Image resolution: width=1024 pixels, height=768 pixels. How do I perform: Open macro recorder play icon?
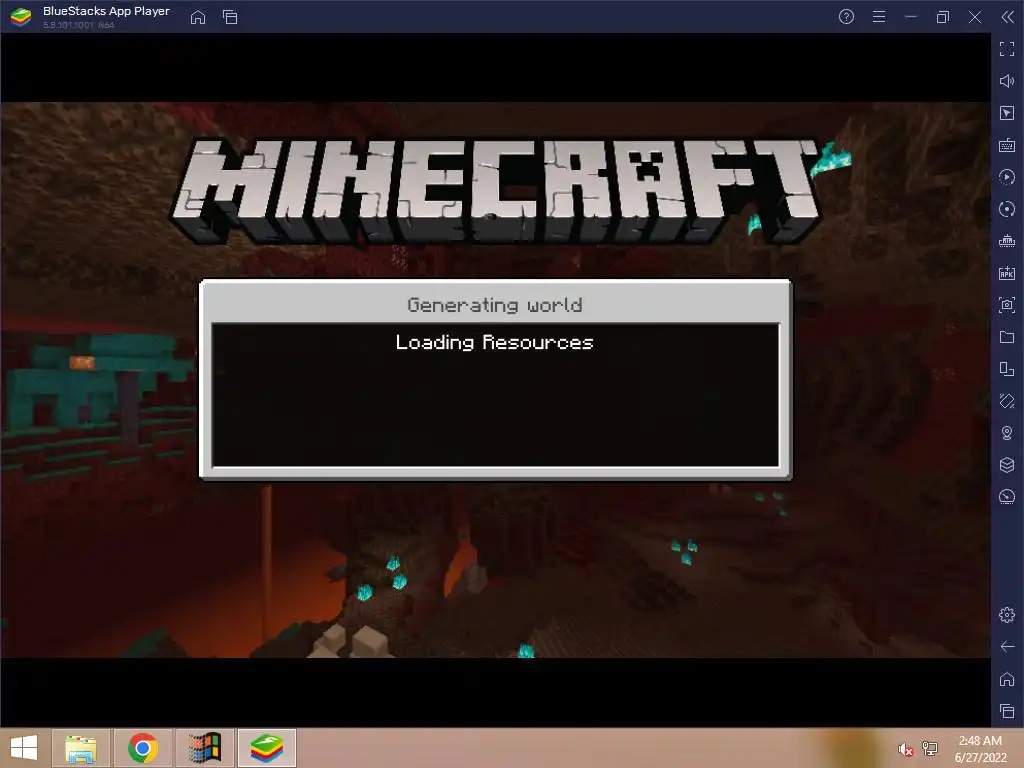[x=1007, y=177]
